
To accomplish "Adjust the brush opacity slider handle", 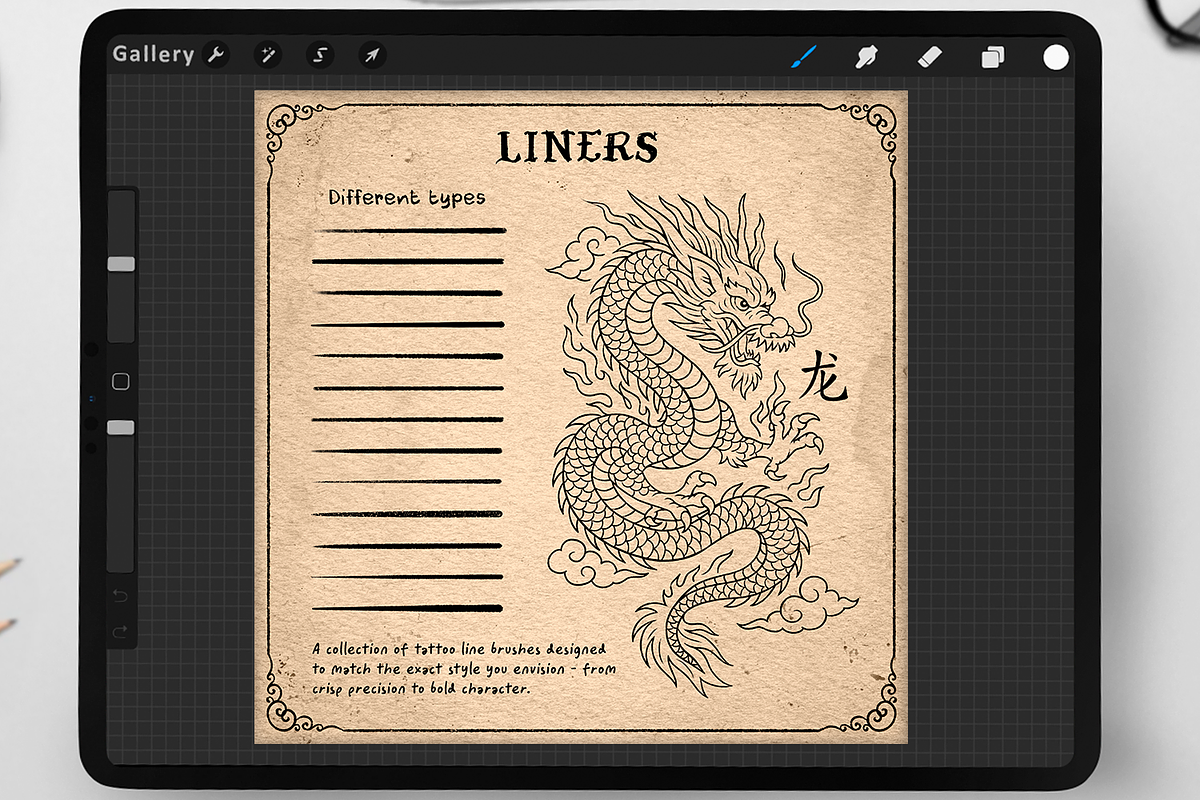I will pos(121,428).
